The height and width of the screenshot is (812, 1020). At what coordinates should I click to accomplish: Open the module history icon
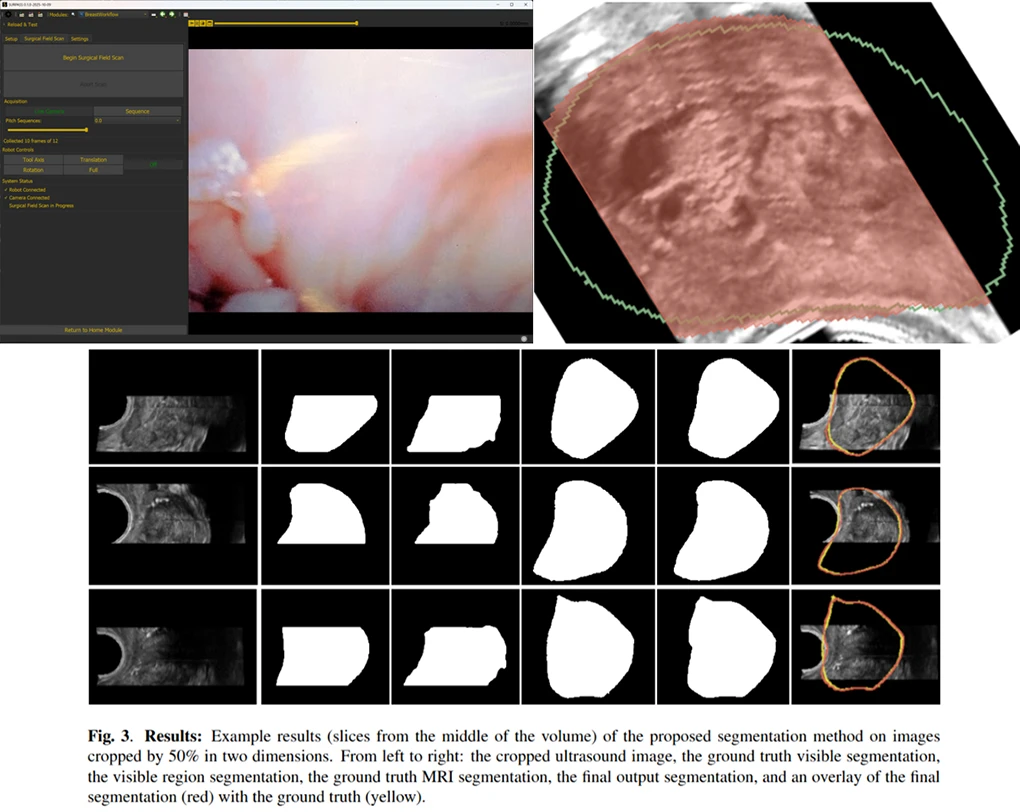point(154,14)
